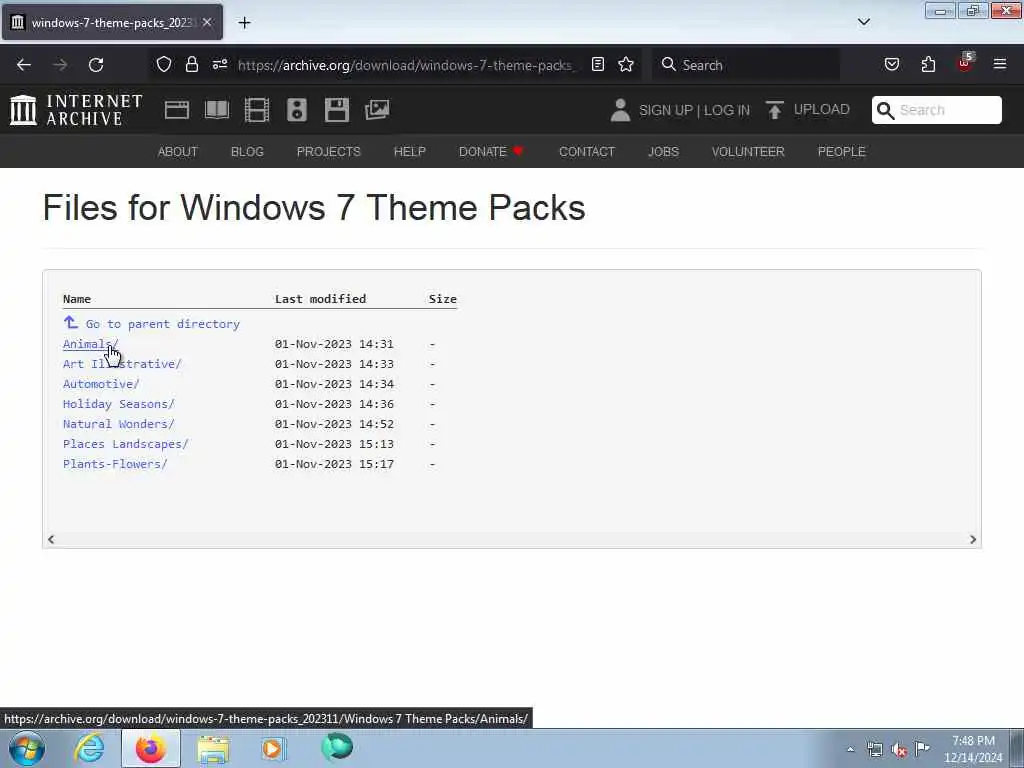Bookmark this page with the star icon

pyautogui.click(x=626, y=64)
